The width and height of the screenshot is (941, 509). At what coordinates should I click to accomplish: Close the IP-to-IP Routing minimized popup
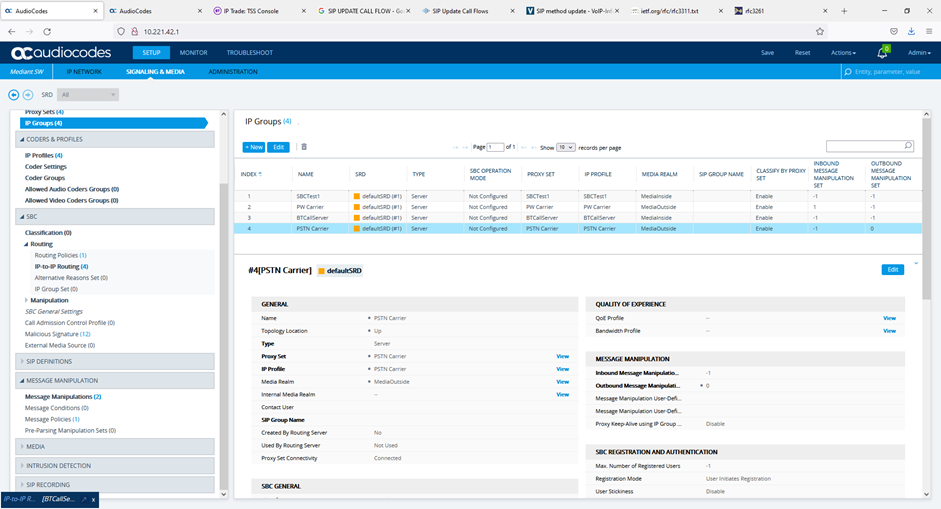tap(94, 499)
